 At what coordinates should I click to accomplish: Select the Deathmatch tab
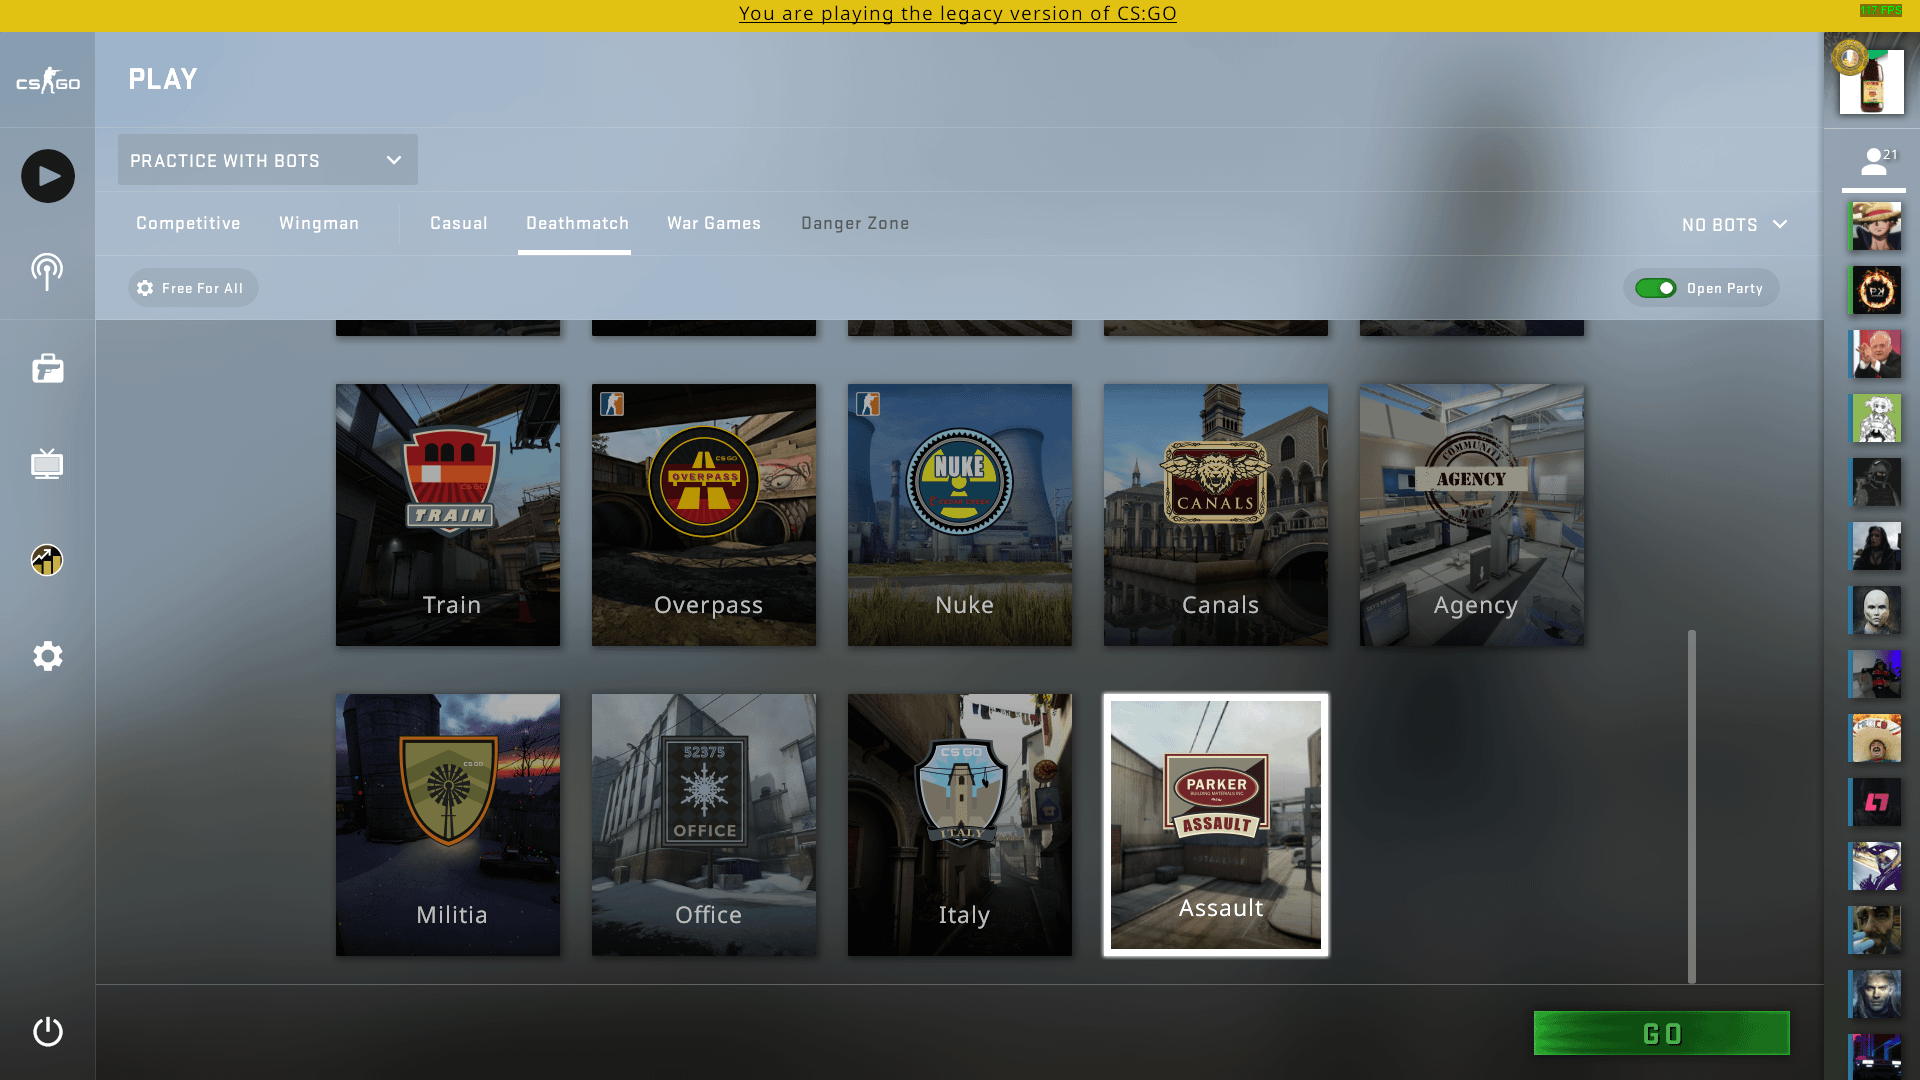(x=577, y=223)
